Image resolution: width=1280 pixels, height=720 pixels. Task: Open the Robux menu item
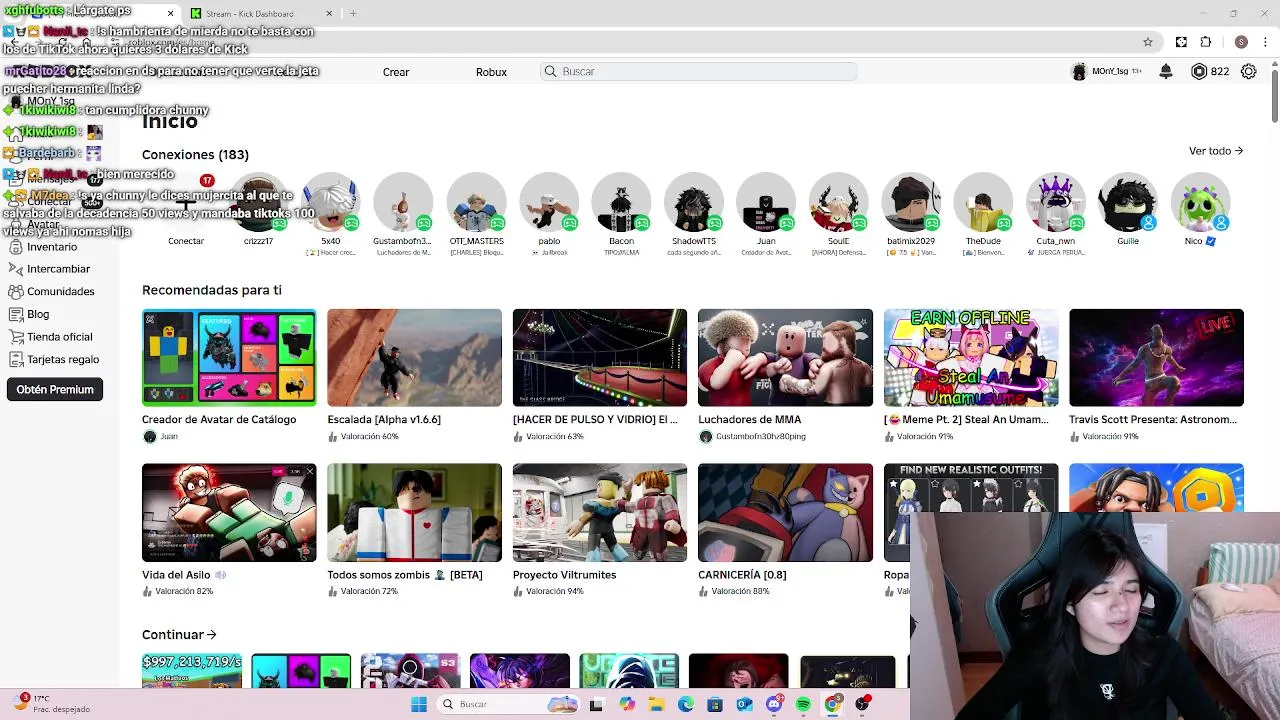click(491, 72)
